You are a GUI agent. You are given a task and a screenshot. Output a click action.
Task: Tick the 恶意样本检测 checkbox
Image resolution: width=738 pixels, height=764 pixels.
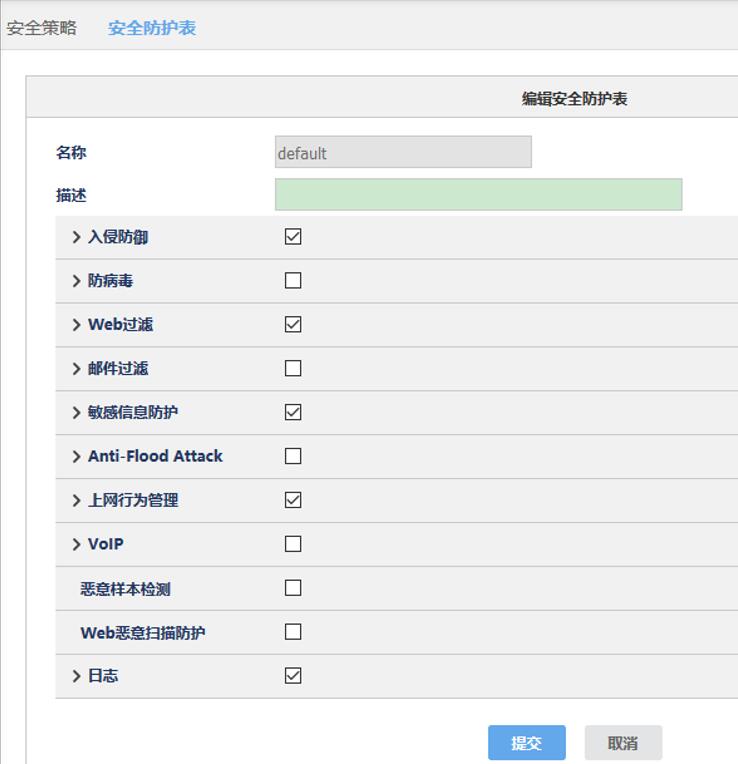pos(293,588)
